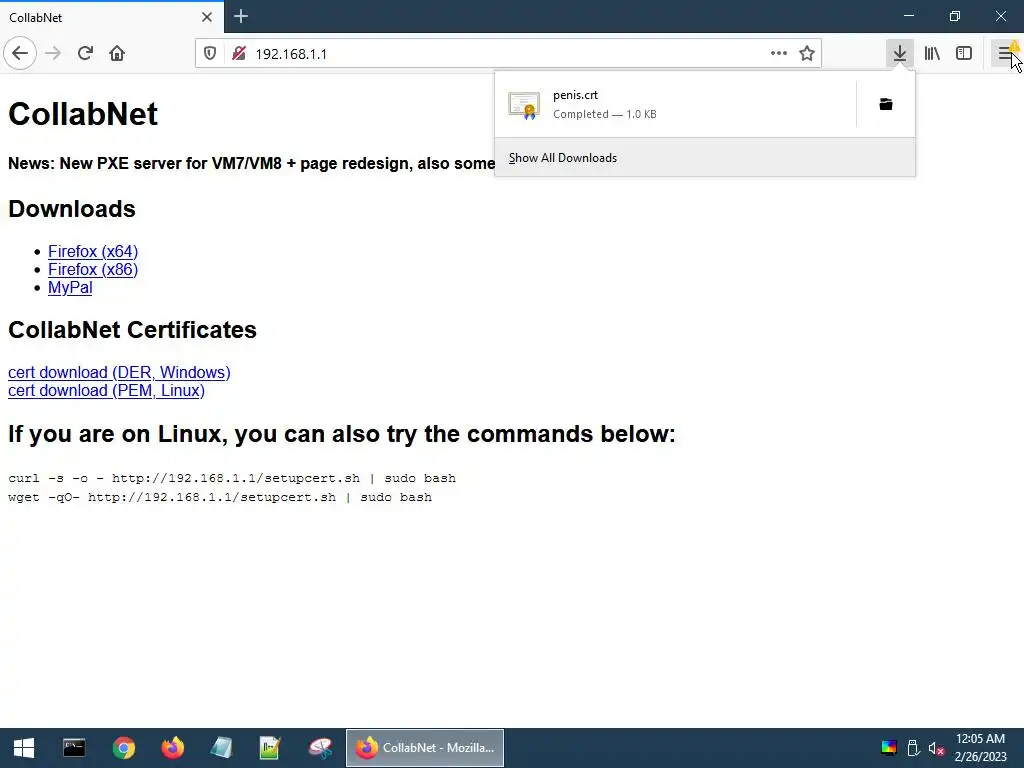Open the Windows Start menu
1024x768 pixels.
[24, 748]
